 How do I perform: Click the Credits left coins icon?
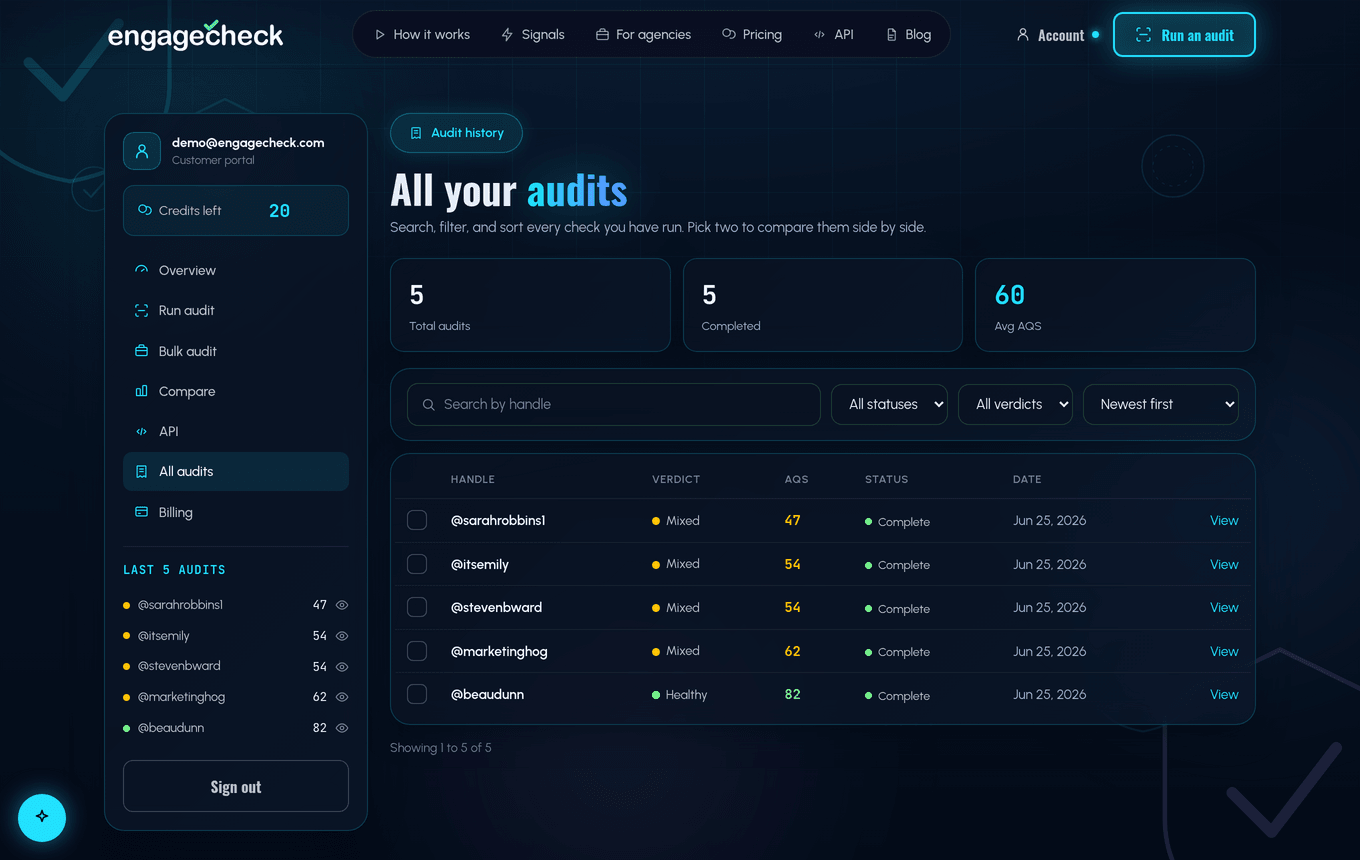coord(145,211)
